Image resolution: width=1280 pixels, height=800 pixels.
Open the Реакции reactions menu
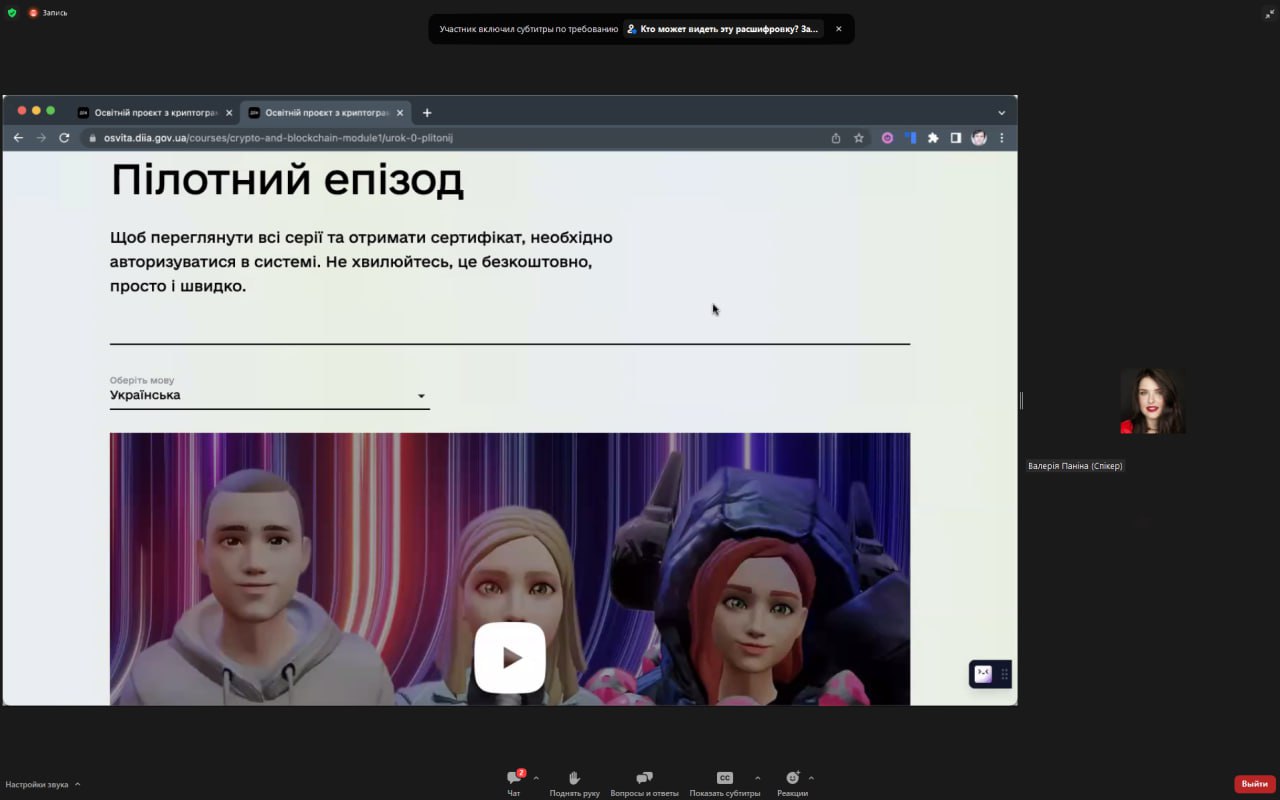[x=792, y=782]
